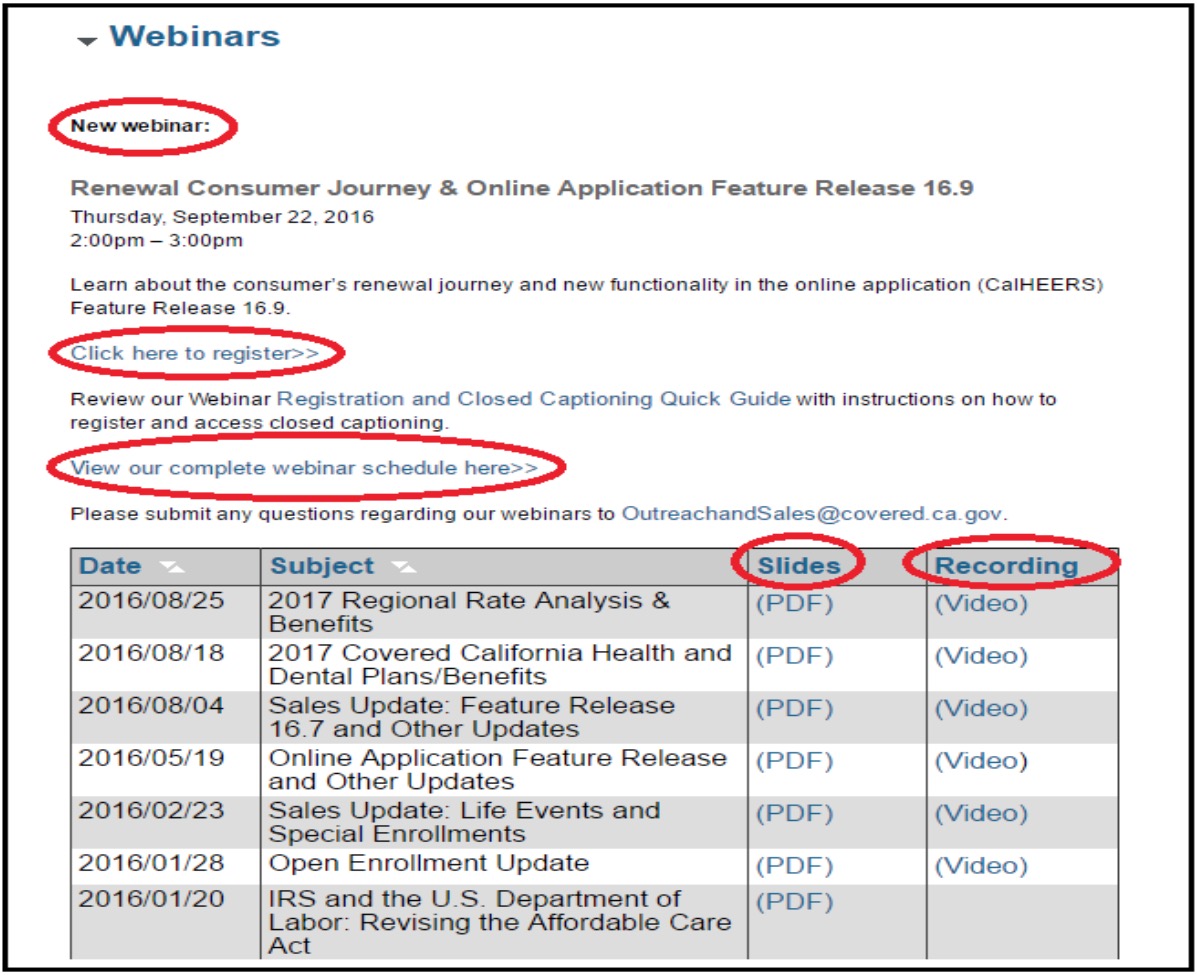Click the Date column header
Screen dimensions: 1197x975
(110, 566)
